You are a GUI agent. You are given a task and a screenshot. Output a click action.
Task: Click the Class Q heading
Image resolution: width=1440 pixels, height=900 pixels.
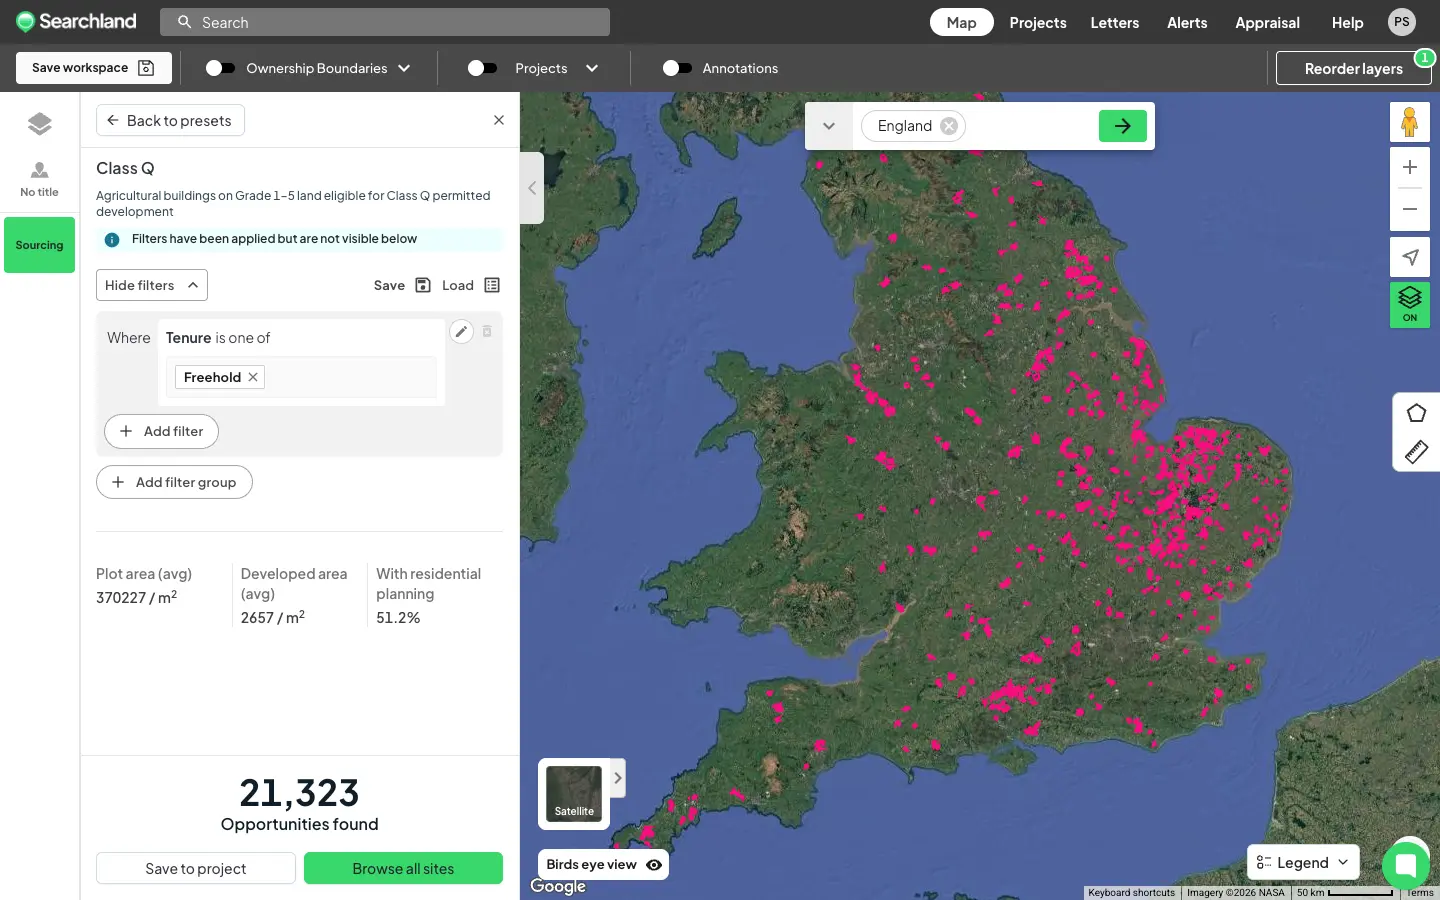pos(125,168)
